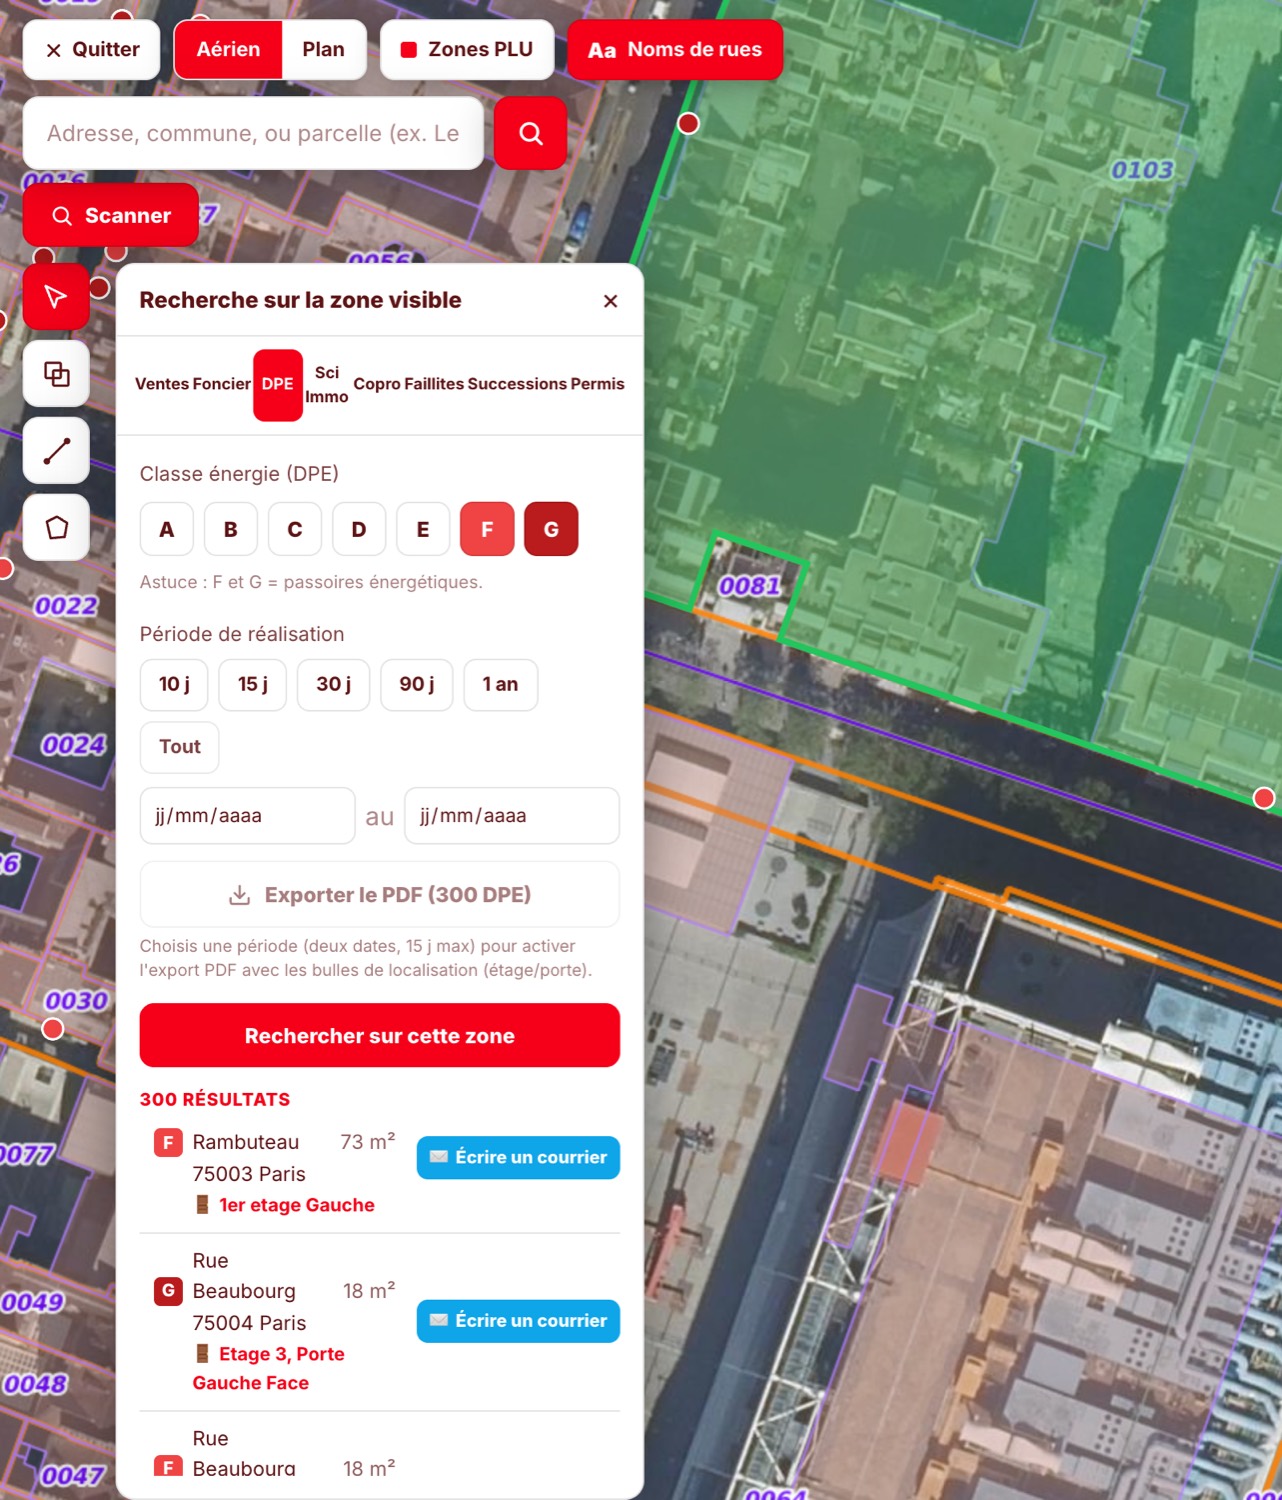Select the overlapping squares multi-select tool
The height and width of the screenshot is (1500, 1282).
tap(56, 374)
